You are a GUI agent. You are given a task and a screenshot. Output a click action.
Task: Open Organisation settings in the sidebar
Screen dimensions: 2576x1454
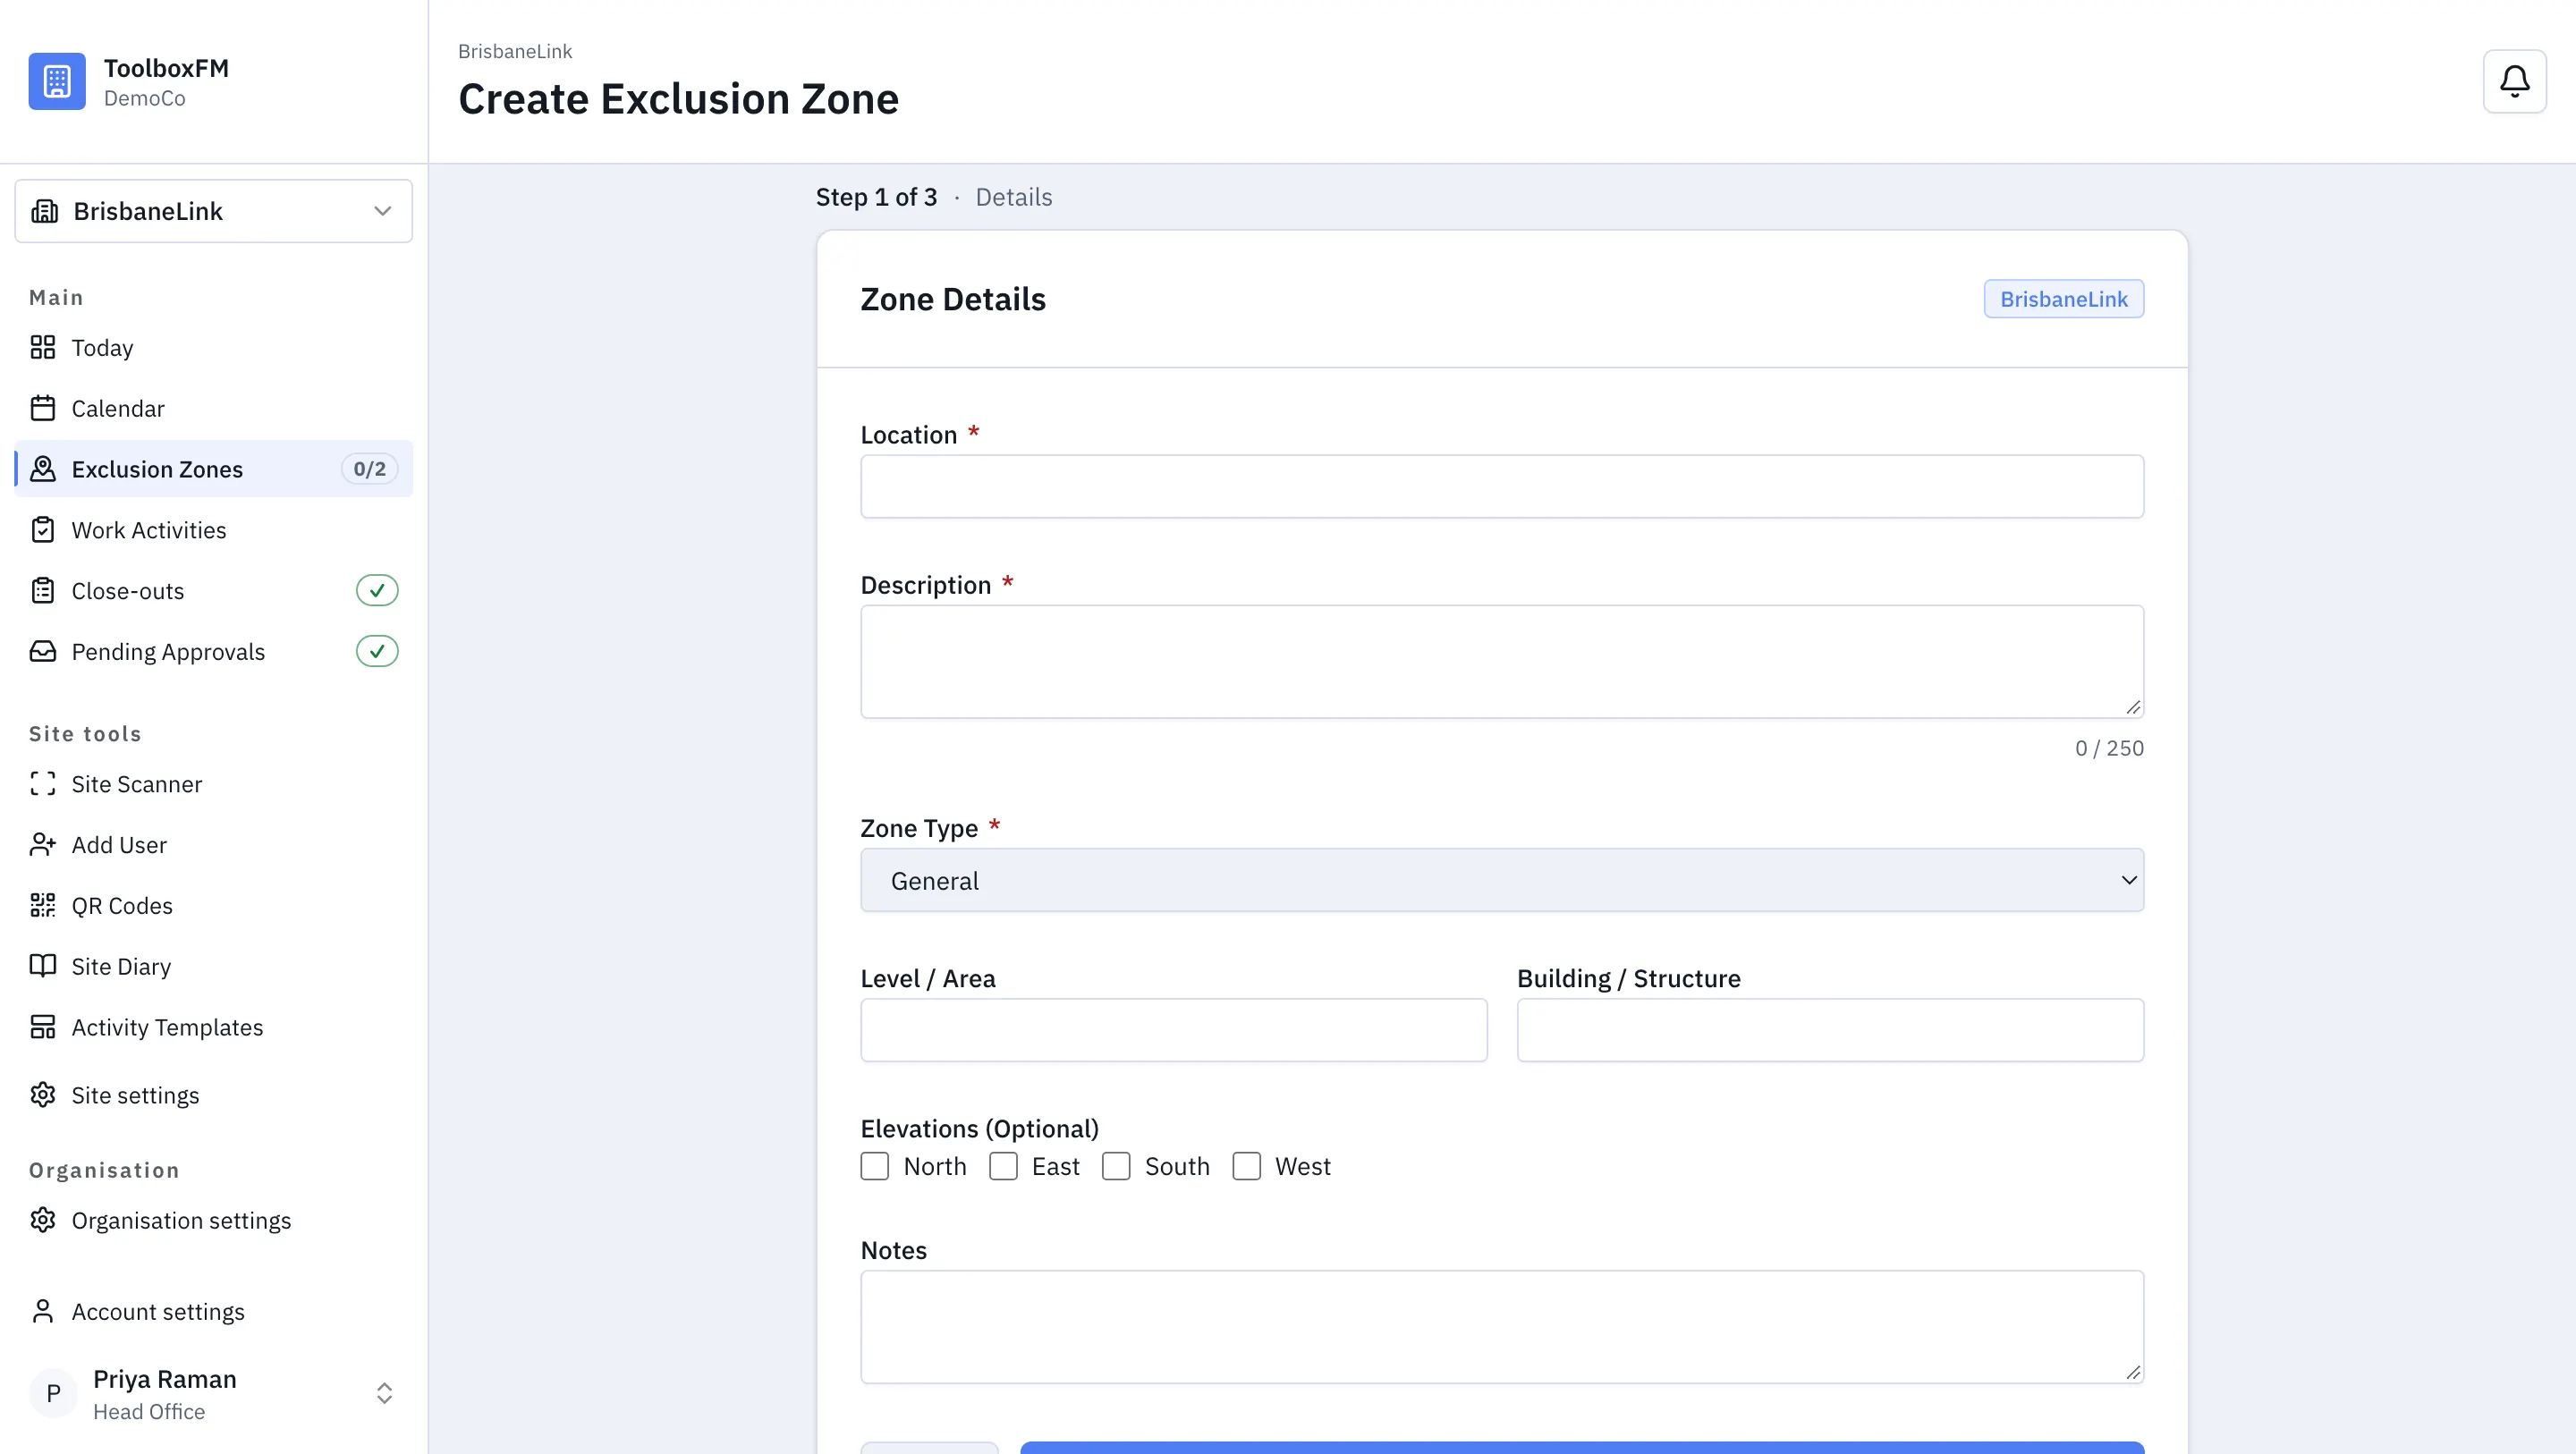pyautogui.click(x=214, y=1220)
